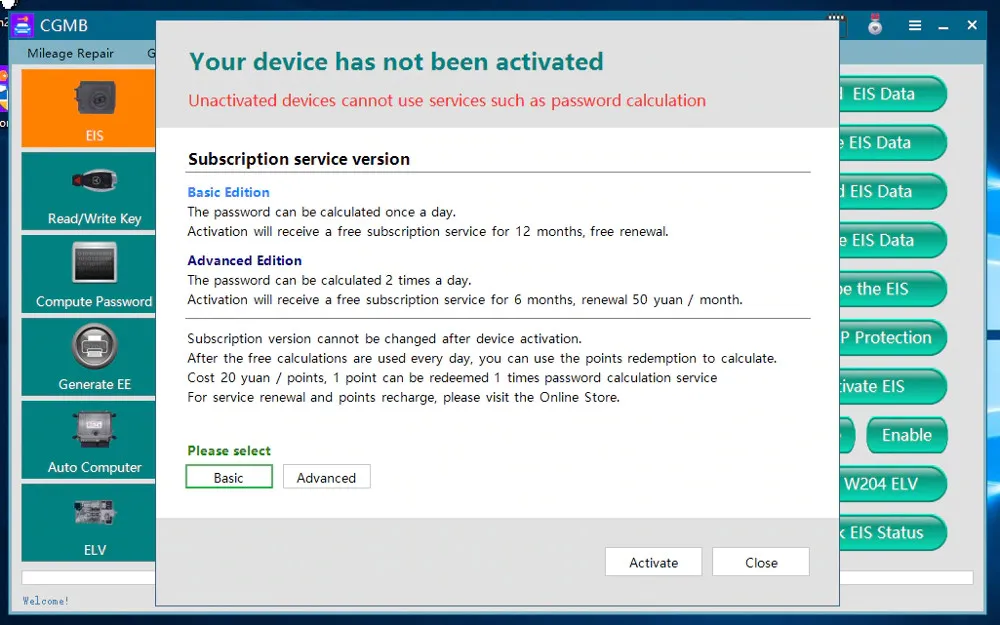Open the Mileage Repair menu
Image resolution: width=1000 pixels, height=625 pixels.
70,54
